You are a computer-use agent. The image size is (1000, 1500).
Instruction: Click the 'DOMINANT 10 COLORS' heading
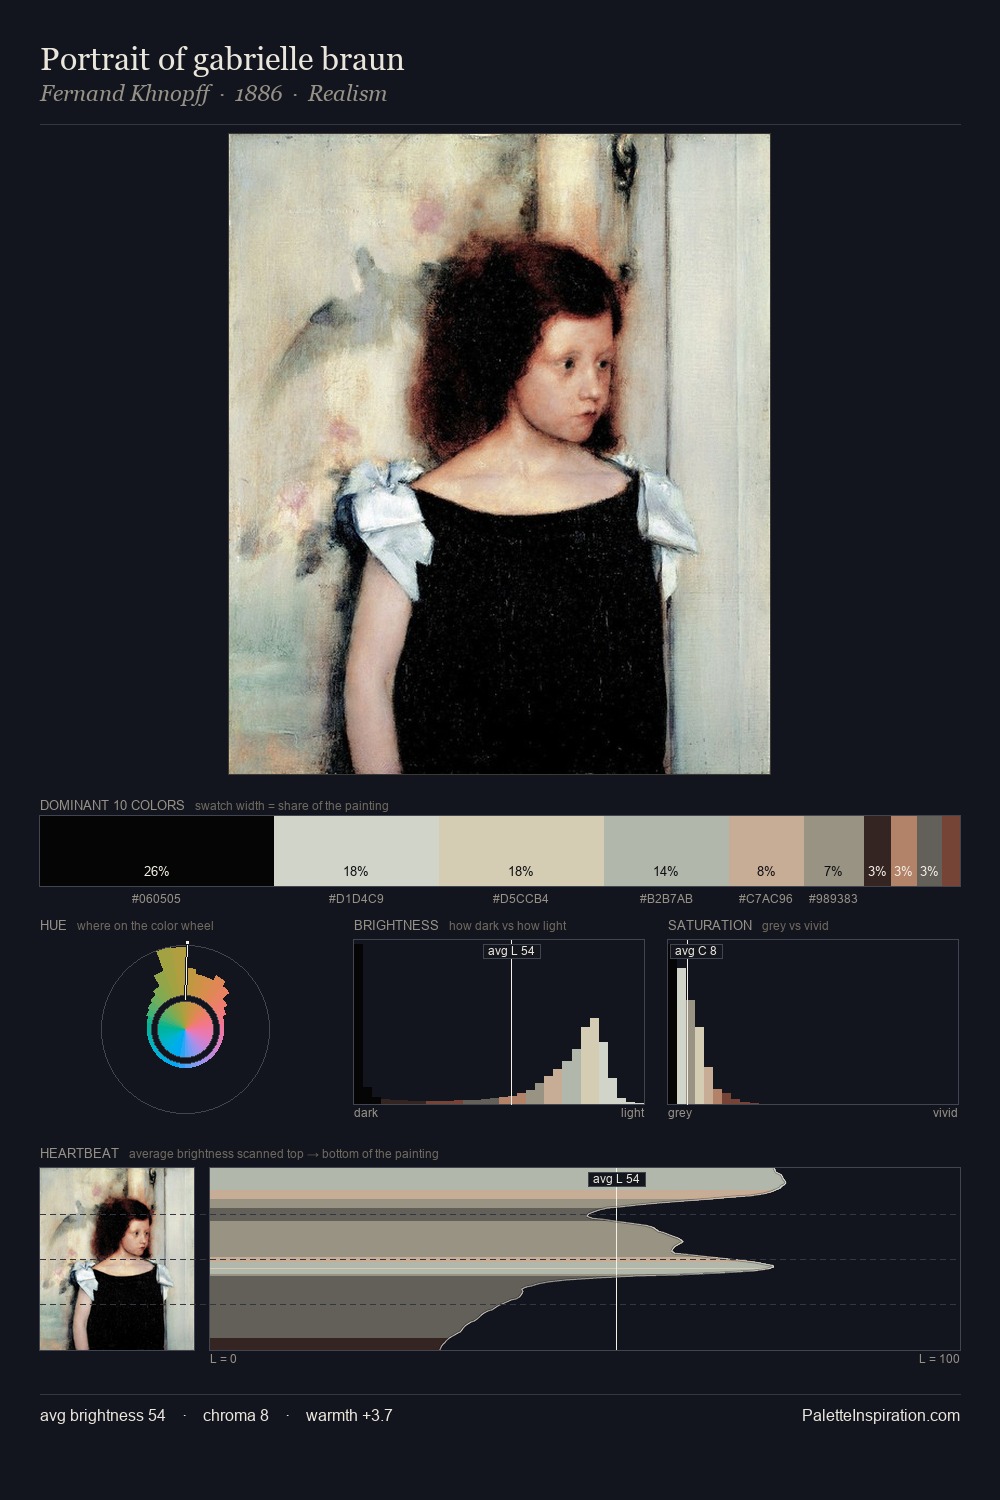pos(112,805)
